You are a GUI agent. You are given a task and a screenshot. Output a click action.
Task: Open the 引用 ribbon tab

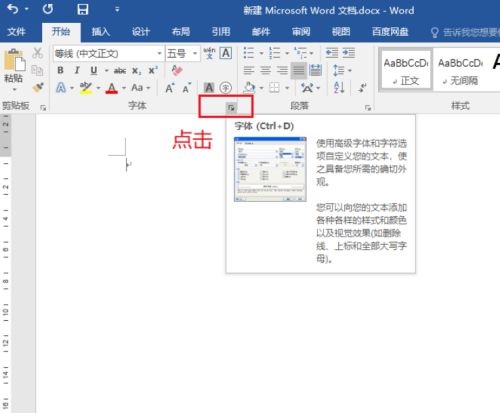(x=221, y=32)
